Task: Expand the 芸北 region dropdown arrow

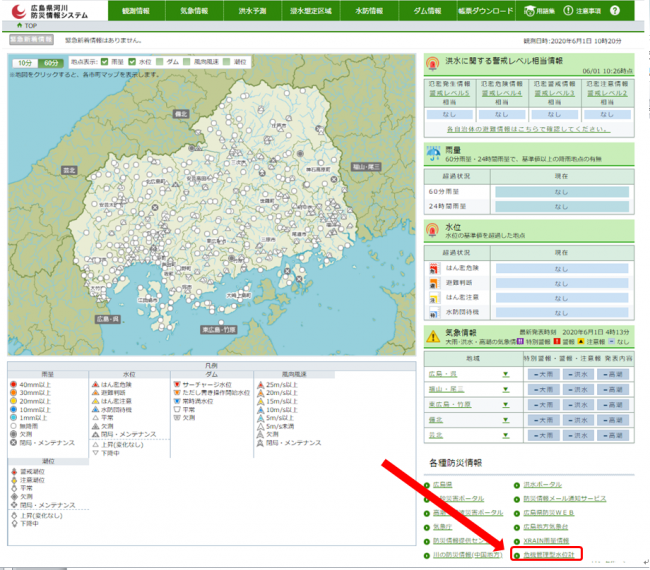Action: pyautogui.click(x=506, y=436)
